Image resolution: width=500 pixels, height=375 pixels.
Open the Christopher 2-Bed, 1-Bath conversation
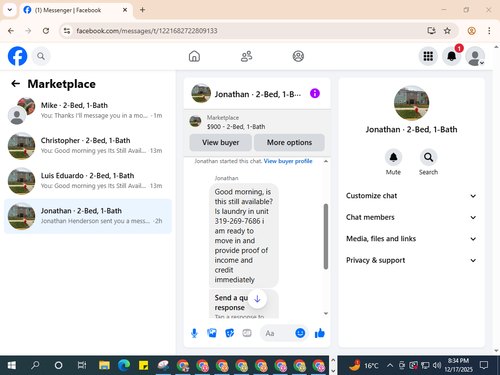click(x=88, y=146)
